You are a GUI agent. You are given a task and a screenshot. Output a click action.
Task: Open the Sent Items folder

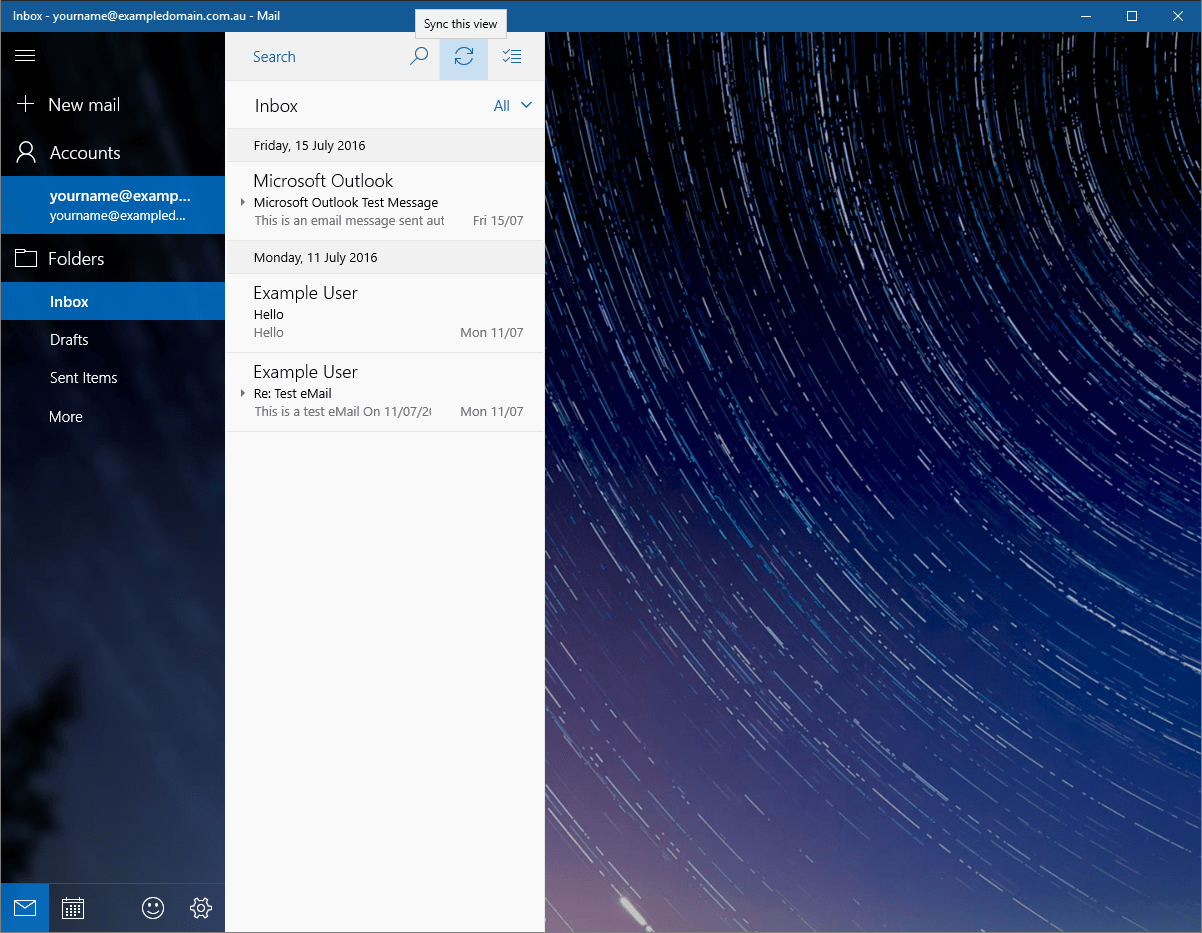tap(84, 378)
